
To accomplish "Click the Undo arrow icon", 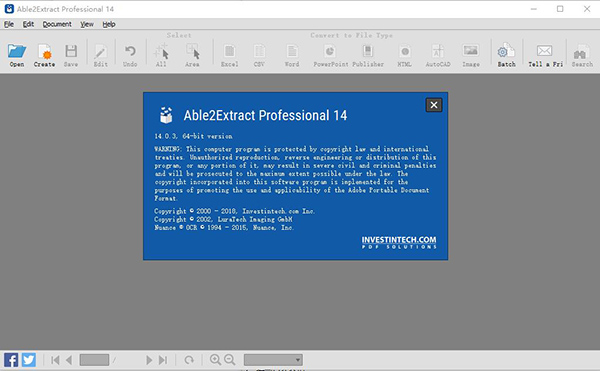I will tap(130, 51).
